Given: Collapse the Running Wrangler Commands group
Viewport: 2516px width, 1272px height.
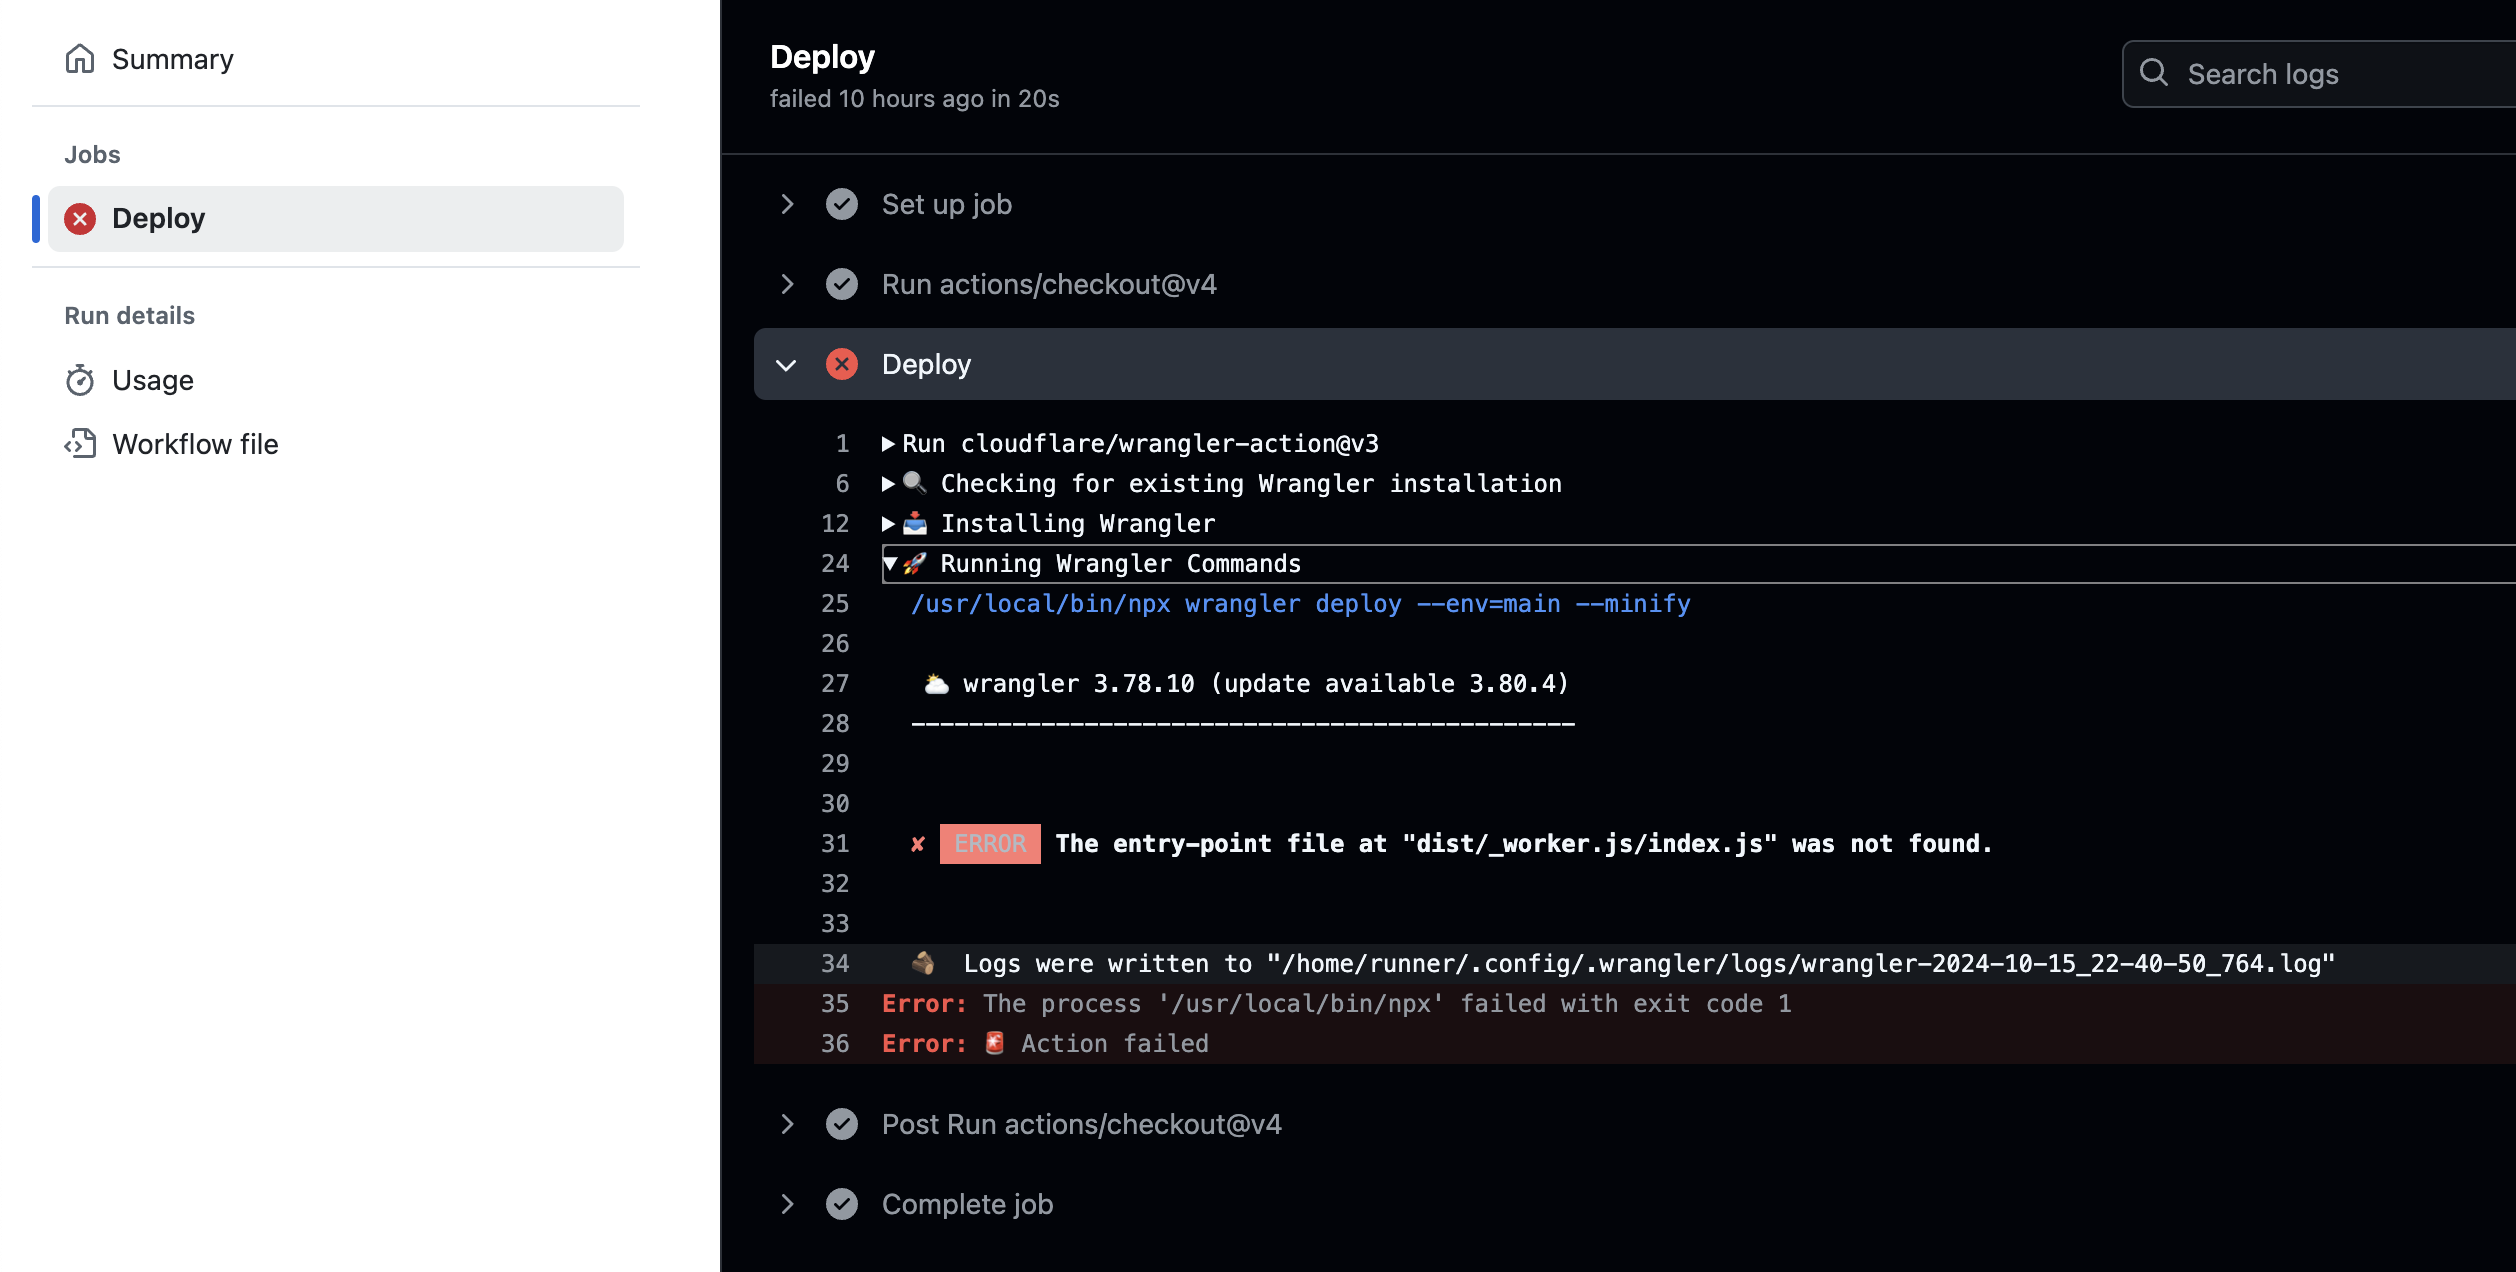Looking at the screenshot, I should pyautogui.click(x=889, y=563).
